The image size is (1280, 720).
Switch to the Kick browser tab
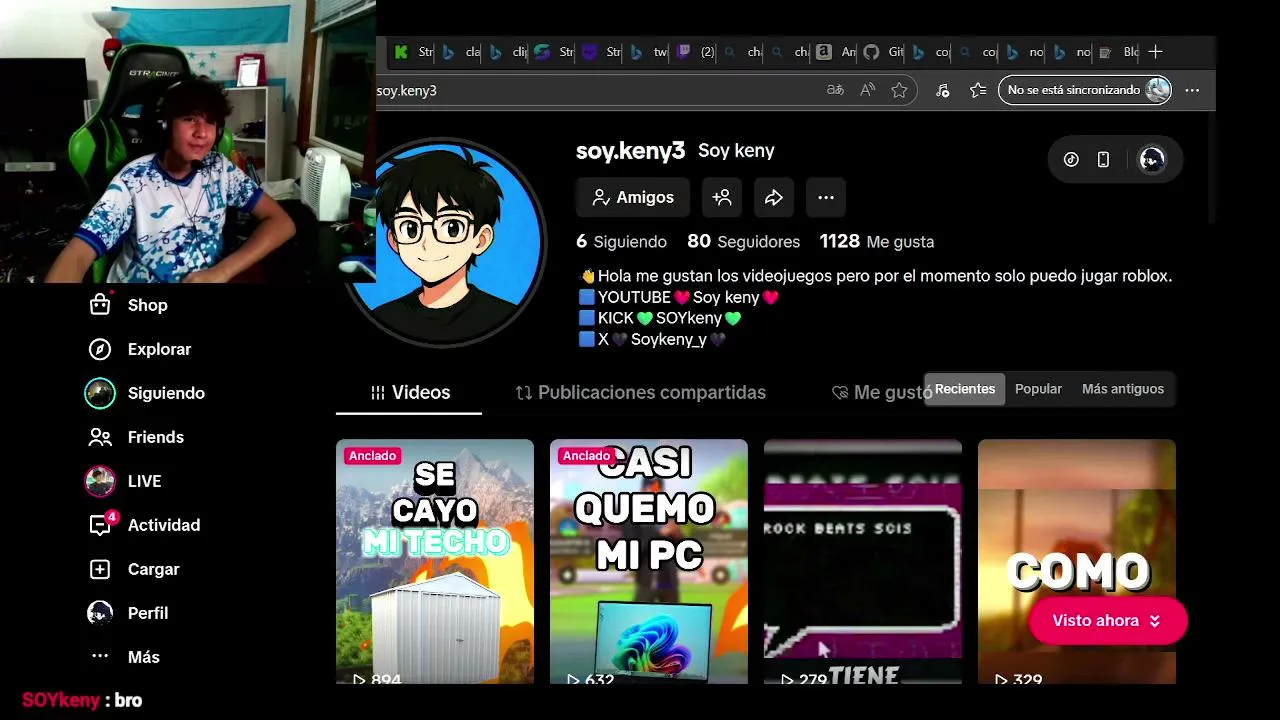(x=413, y=52)
